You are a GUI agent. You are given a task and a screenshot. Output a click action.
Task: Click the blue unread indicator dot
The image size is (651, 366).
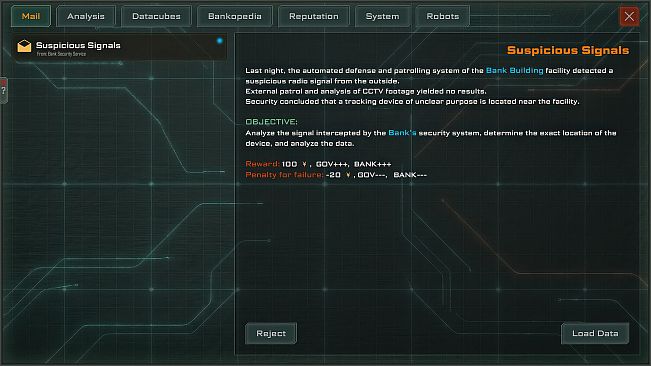click(x=220, y=41)
